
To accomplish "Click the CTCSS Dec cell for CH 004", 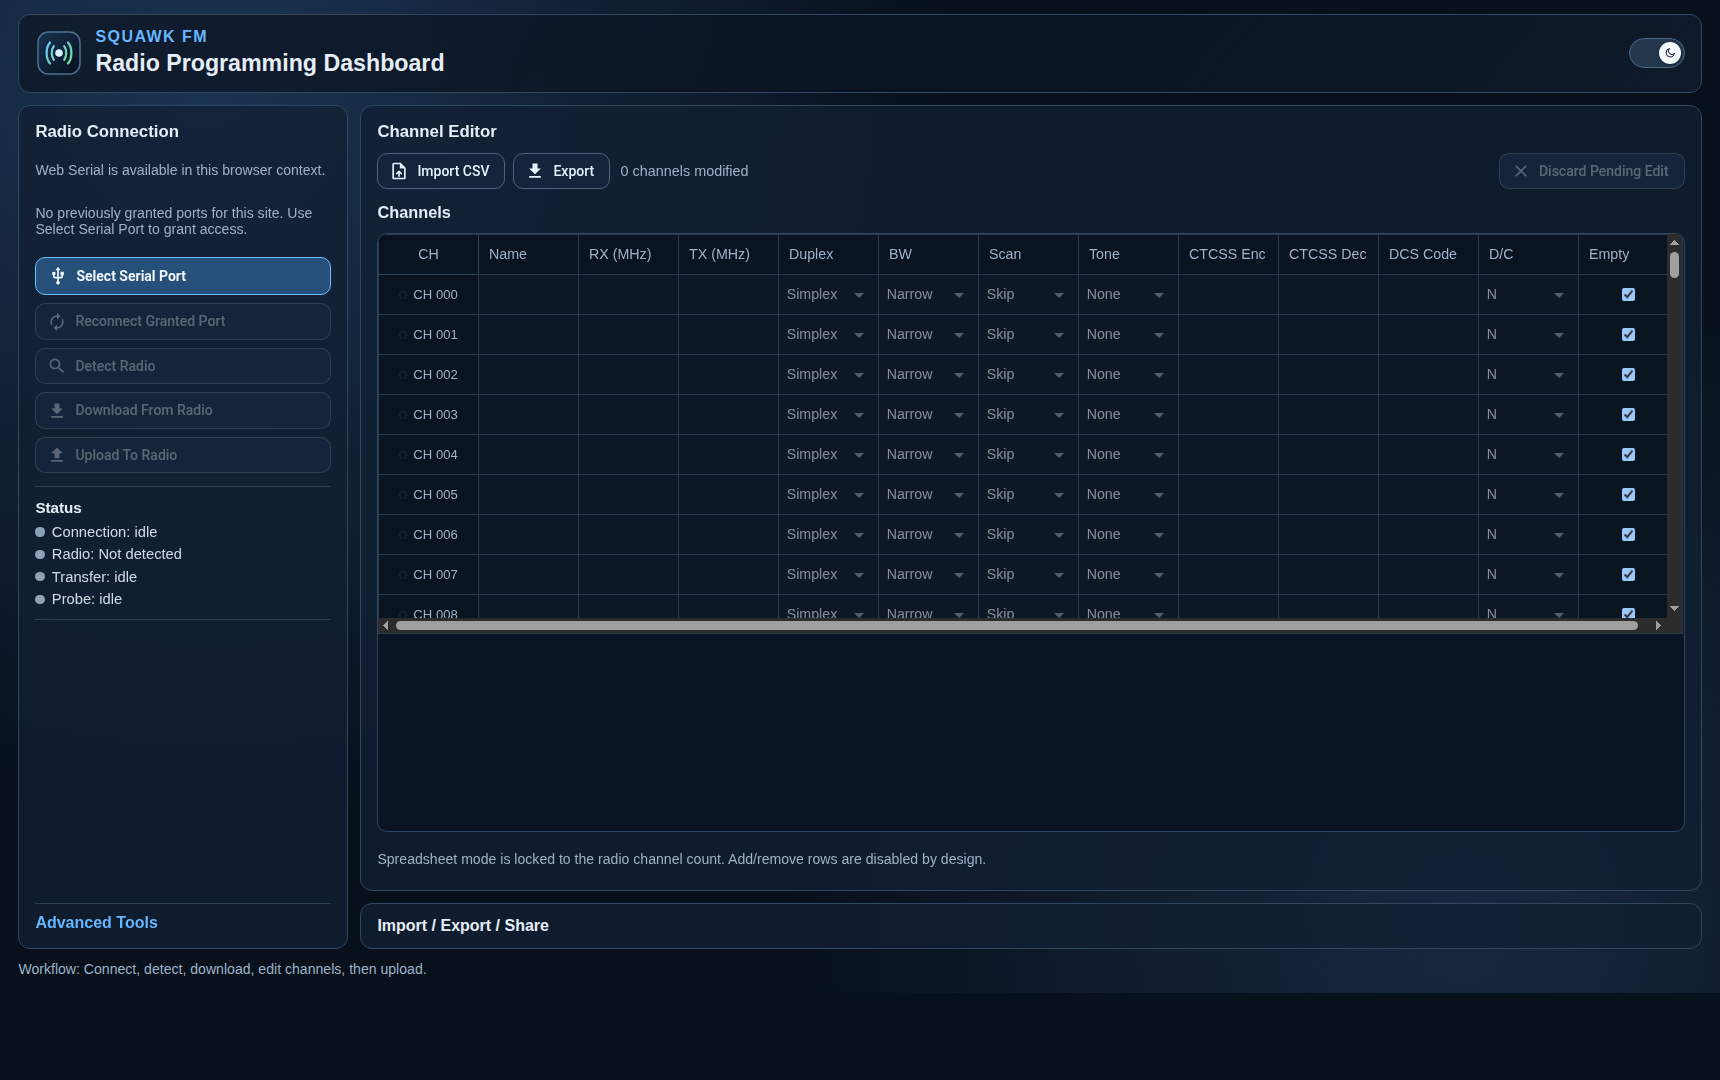I will pos(1328,455).
